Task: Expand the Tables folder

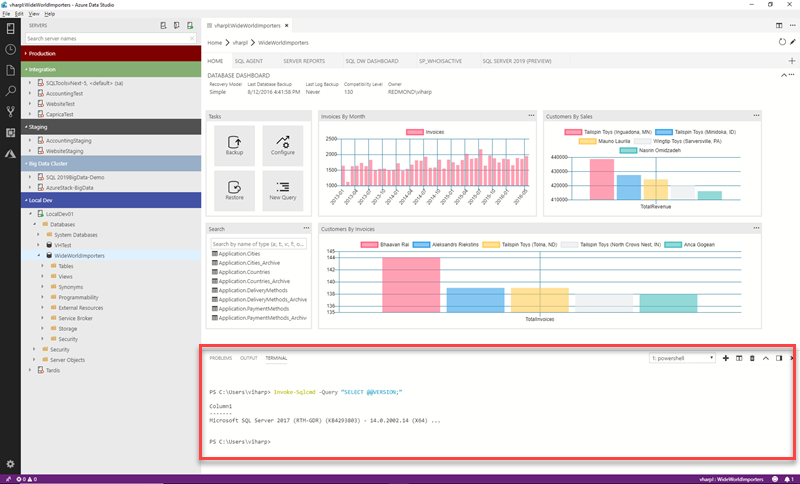Action: click(42, 266)
